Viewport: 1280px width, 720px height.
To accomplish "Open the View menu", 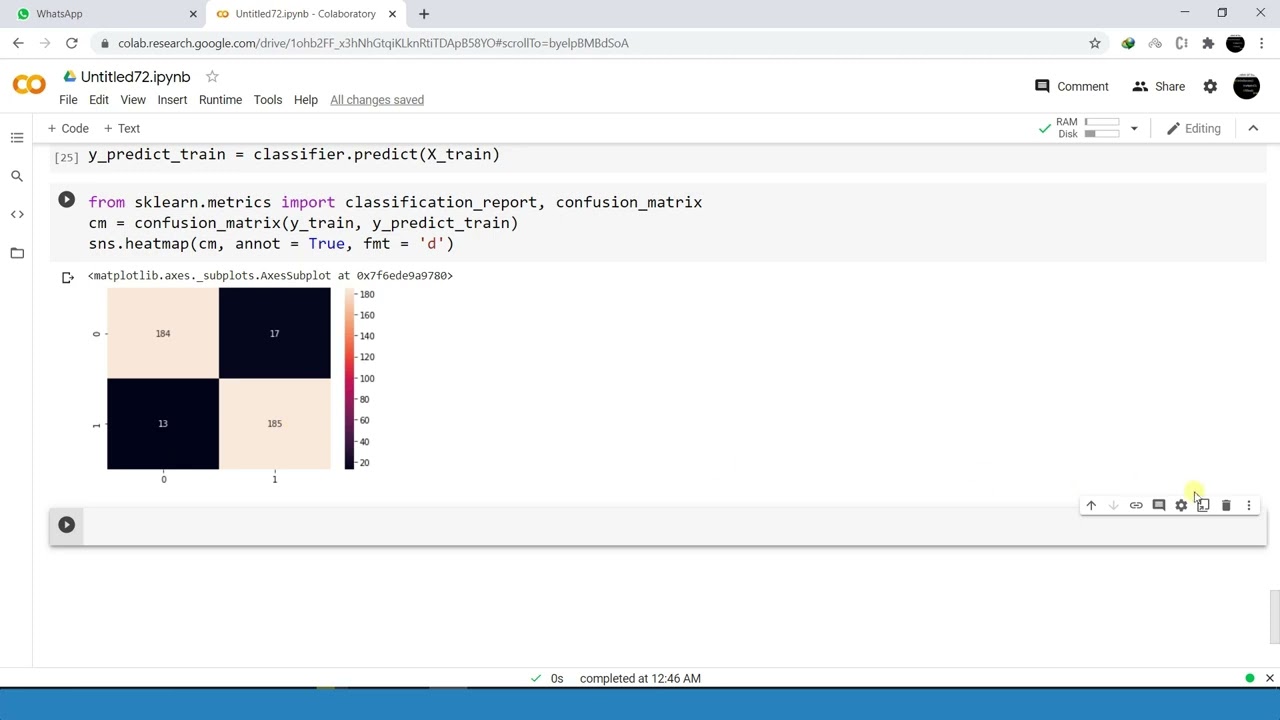I will point(133,100).
